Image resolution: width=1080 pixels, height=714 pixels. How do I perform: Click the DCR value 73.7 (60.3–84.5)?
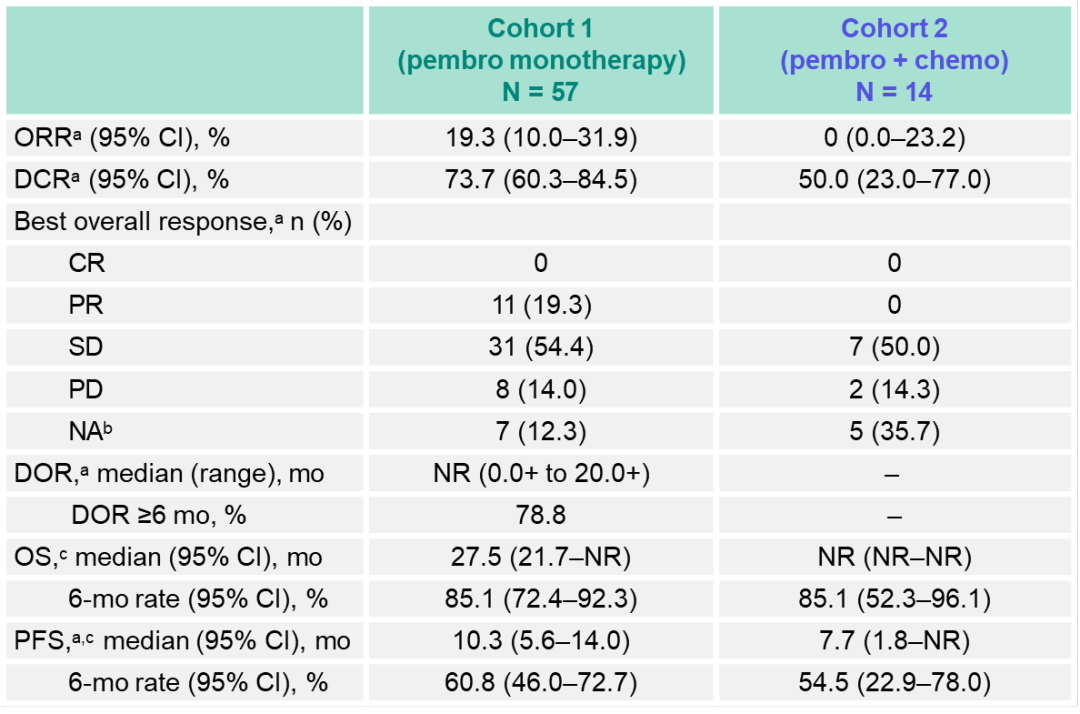[541, 180]
